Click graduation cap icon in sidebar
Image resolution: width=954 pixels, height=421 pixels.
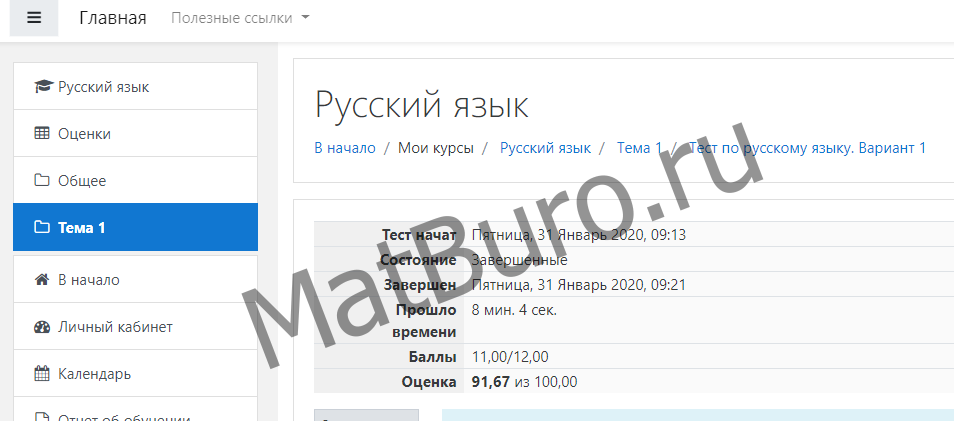point(42,87)
